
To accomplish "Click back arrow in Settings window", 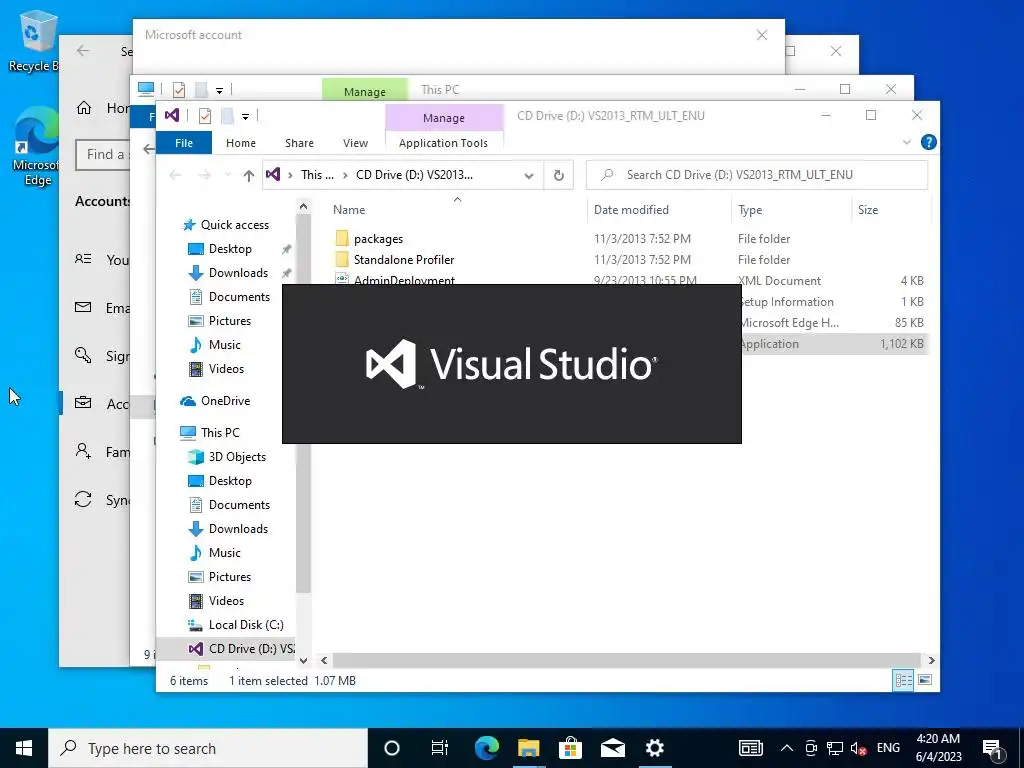I will pos(83,50).
